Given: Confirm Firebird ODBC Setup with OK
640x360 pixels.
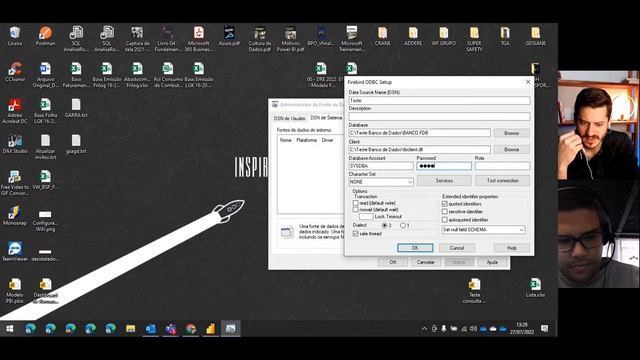Looking at the screenshot, I should [415, 248].
